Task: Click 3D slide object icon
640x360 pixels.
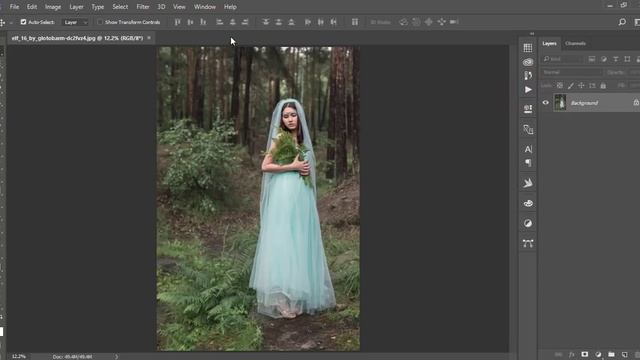Action: [441, 22]
